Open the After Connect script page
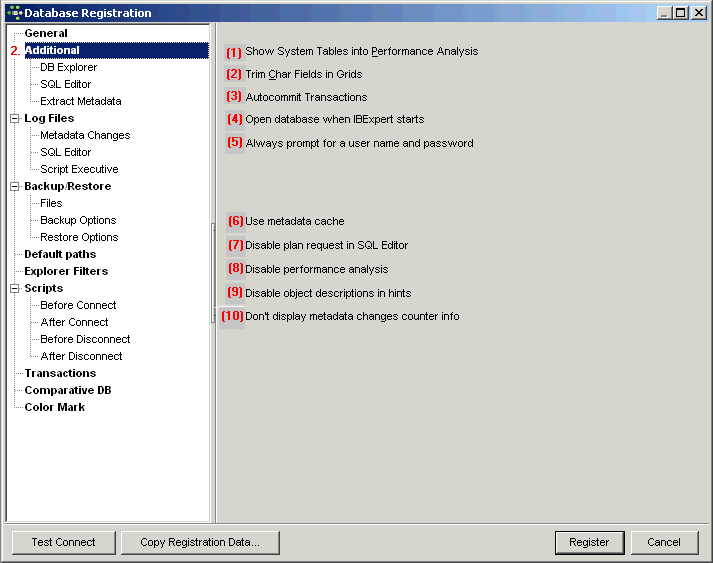The image size is (713, 563). tap(74, 322)
